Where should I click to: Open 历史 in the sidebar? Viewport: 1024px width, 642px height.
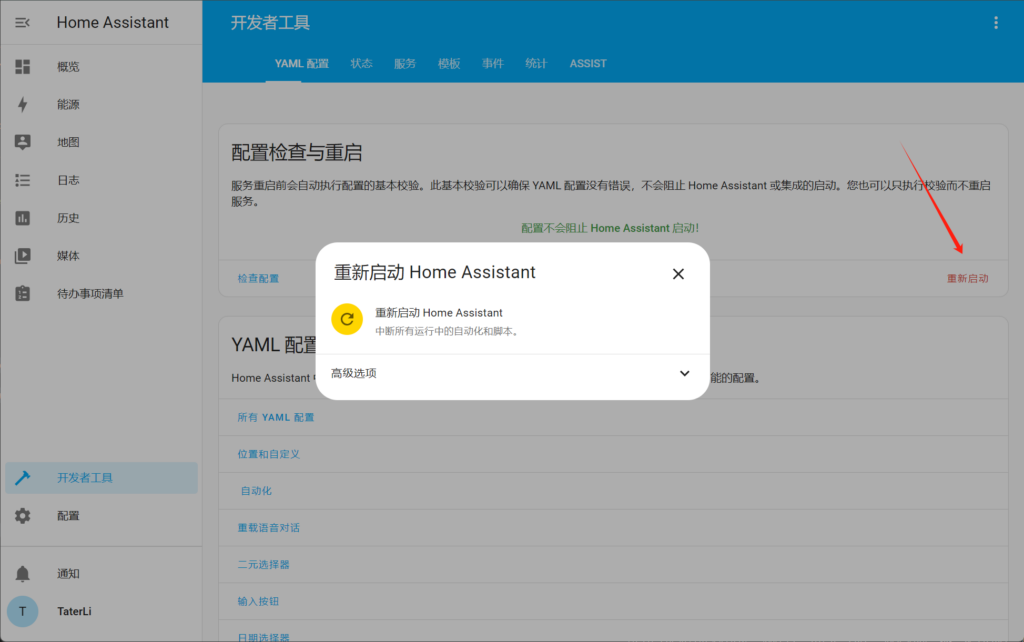point(69,218)
